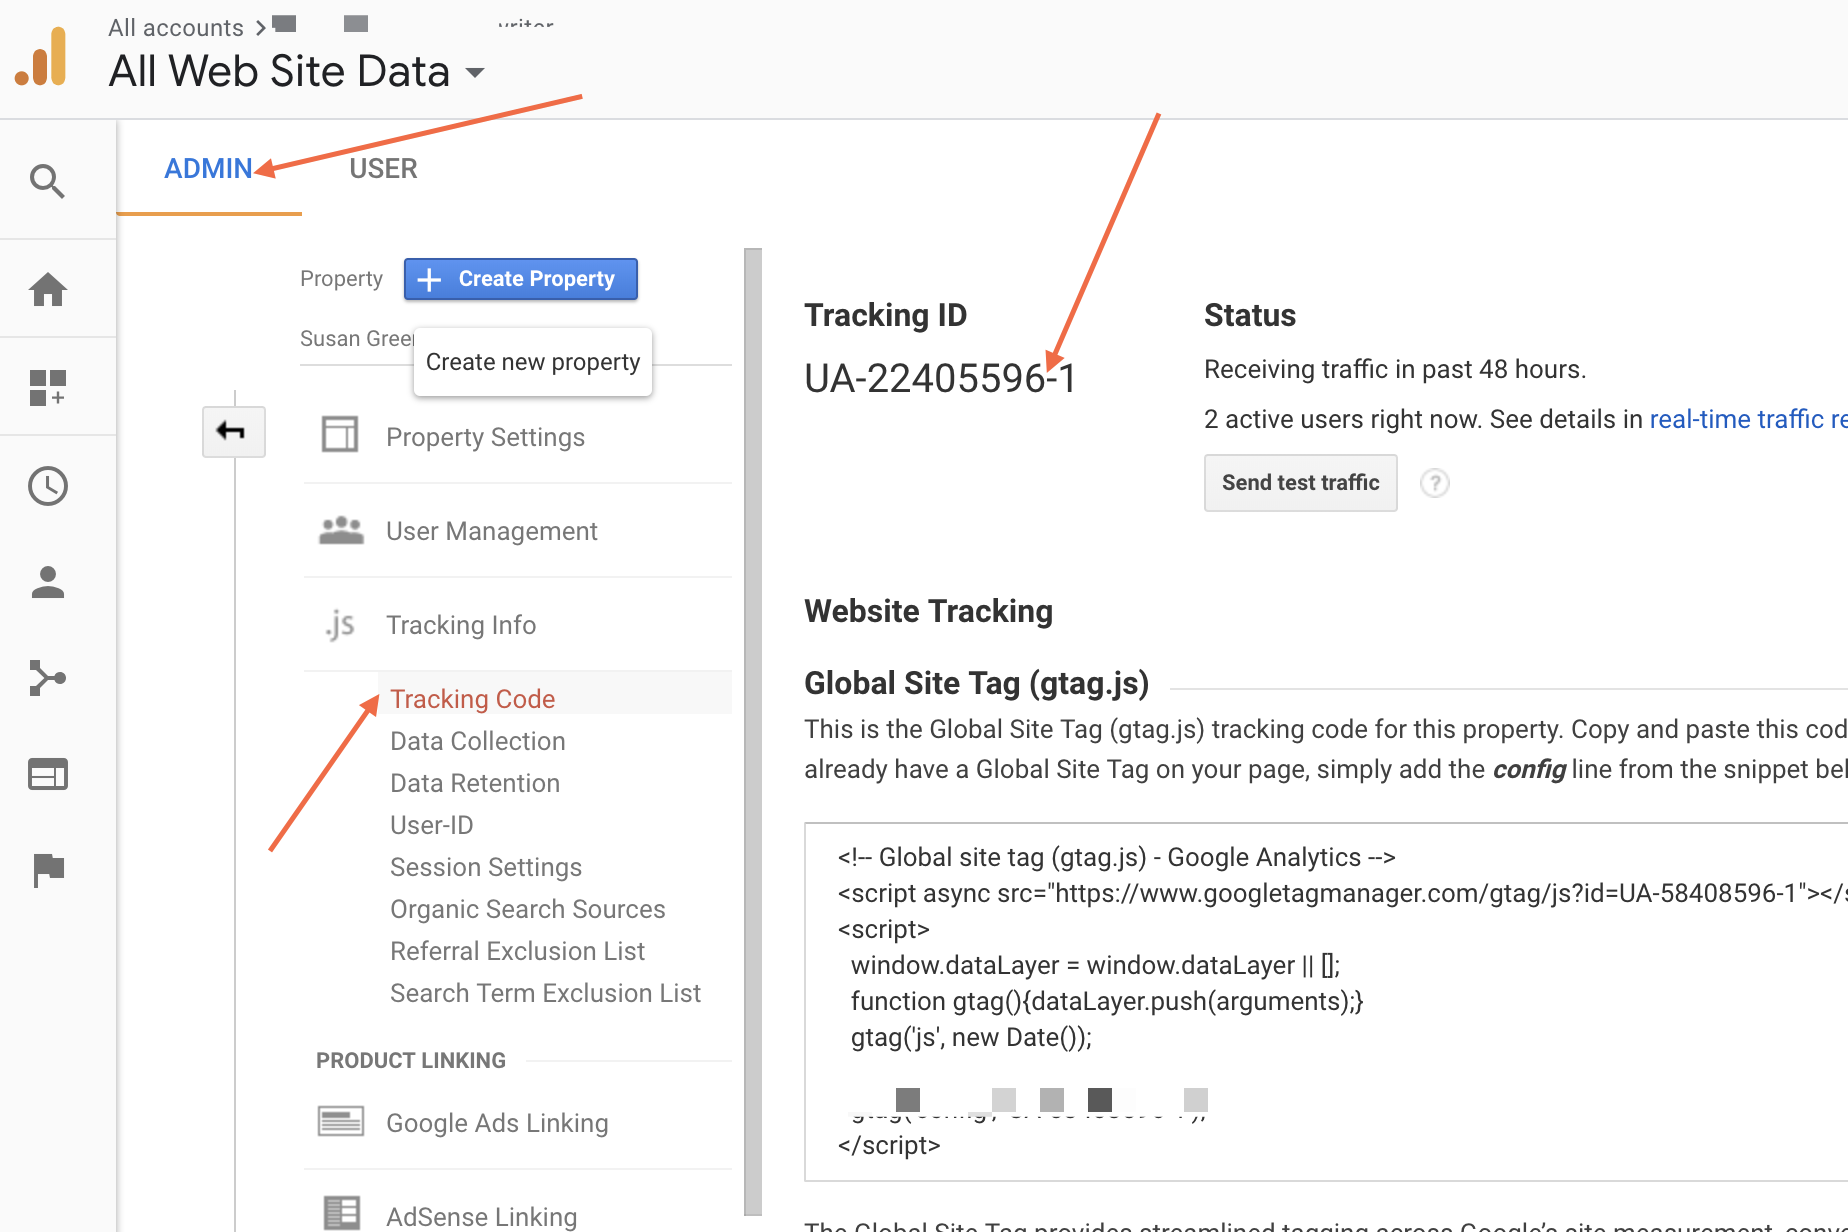Go to Home using the house icon
The width and height of the screenshot is (1848, 1232).
pos(48,288)
